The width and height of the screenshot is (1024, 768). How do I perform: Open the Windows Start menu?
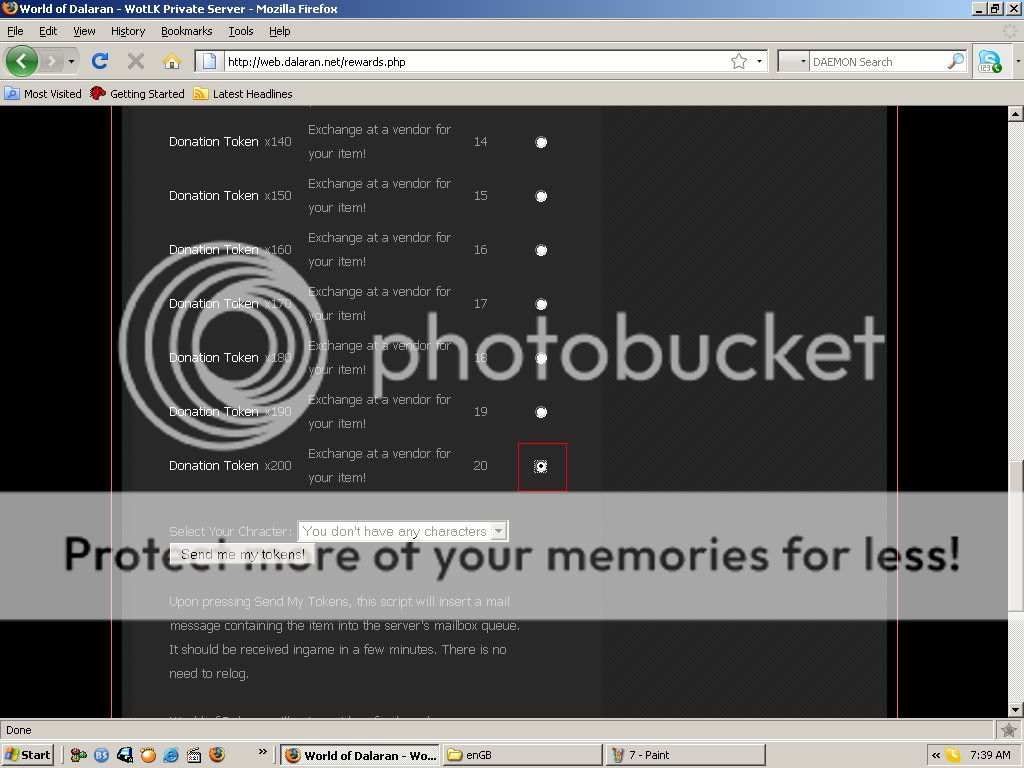click(27, 755)
